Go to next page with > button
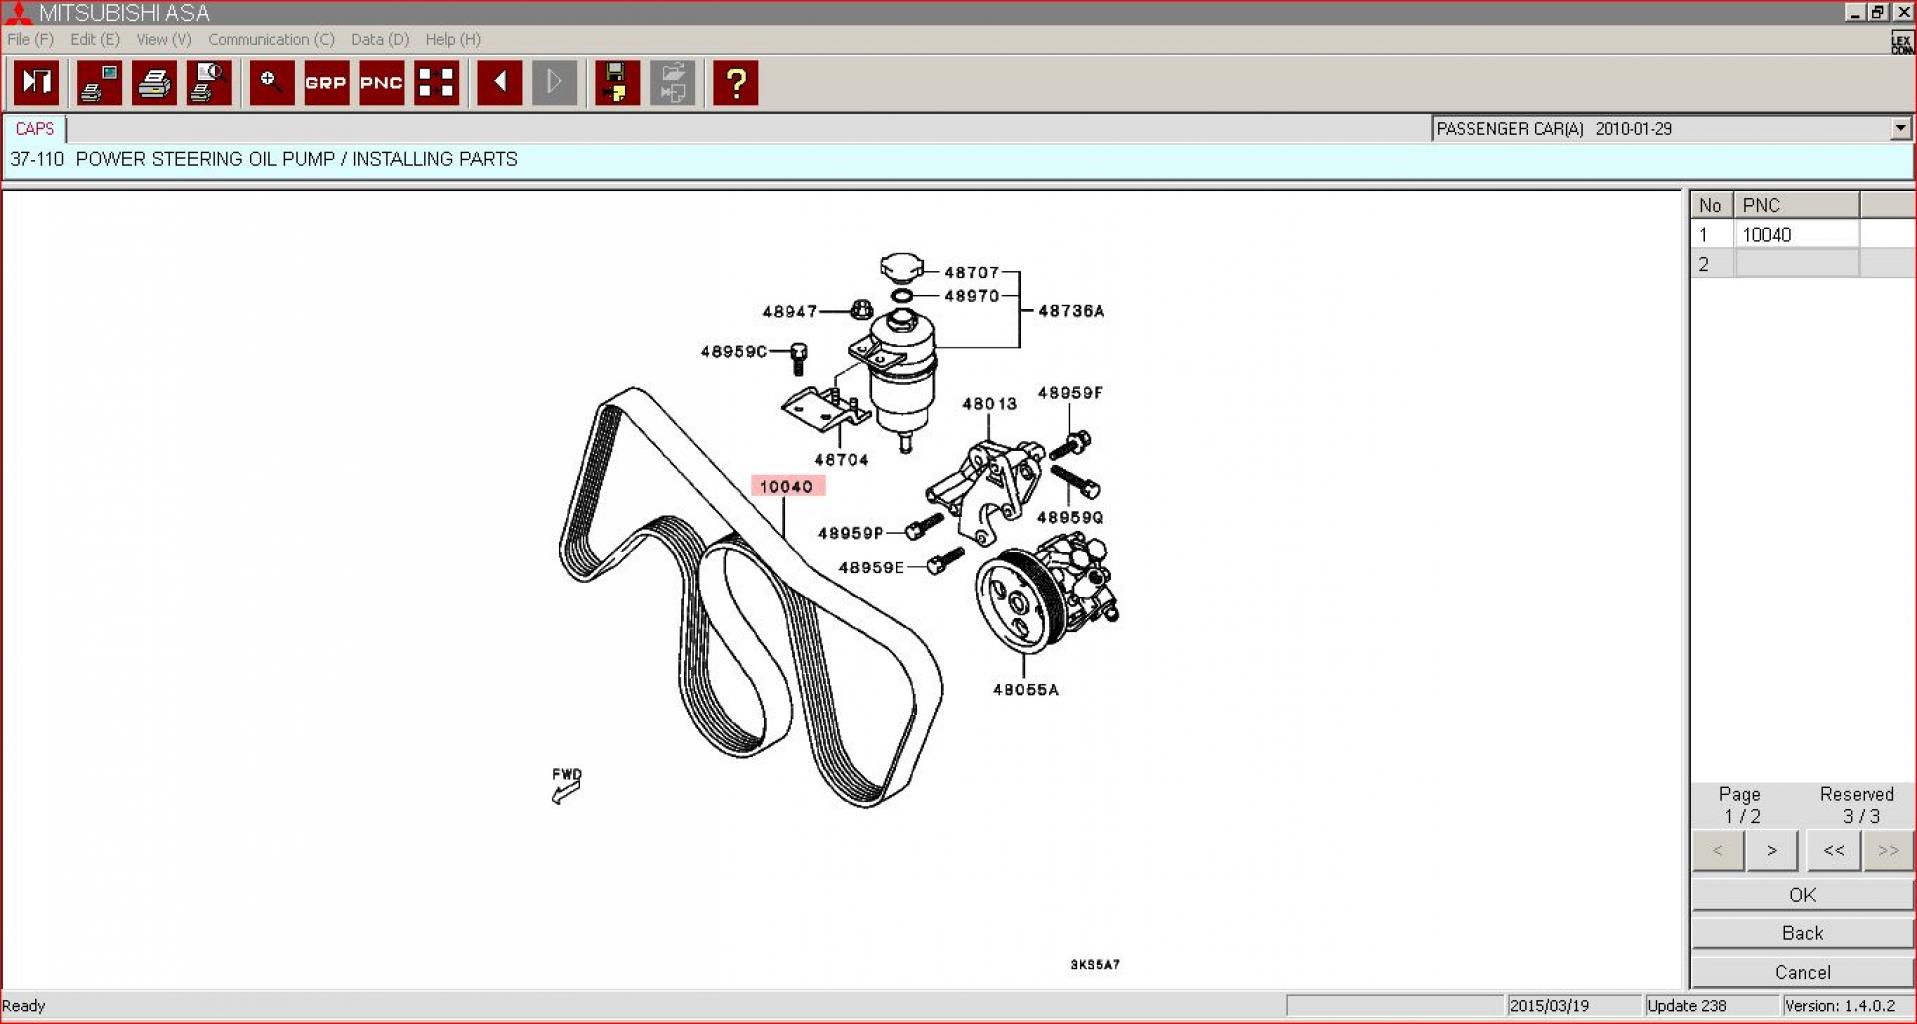Image resolution: width=1917 pixels, height=1024 pixels. [1771, 851]
